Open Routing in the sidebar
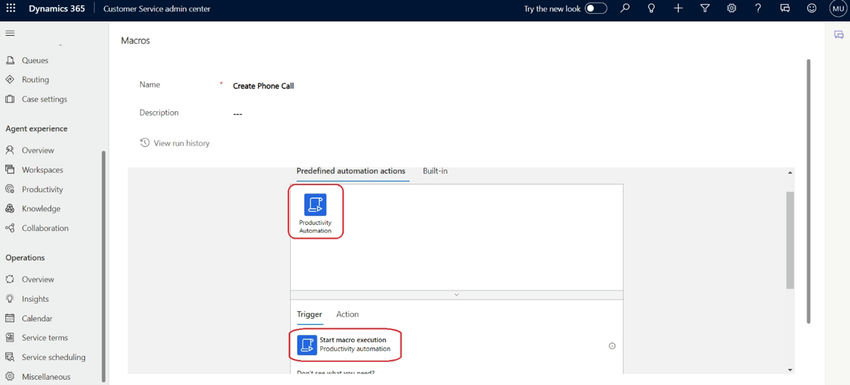Screen dimensions: 850x385 [x=35, y=80]
